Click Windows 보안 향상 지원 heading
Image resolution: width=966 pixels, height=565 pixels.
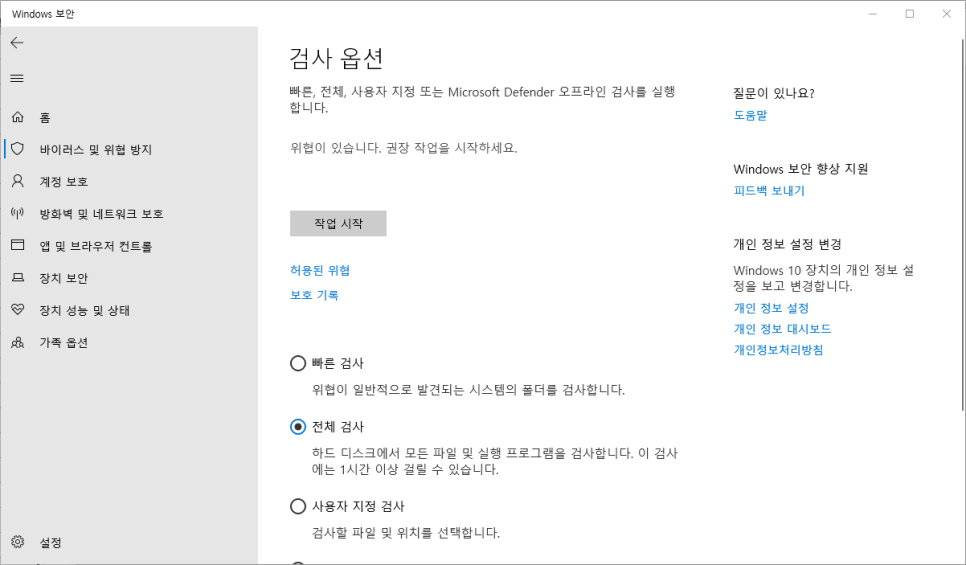tap(800, 169)
